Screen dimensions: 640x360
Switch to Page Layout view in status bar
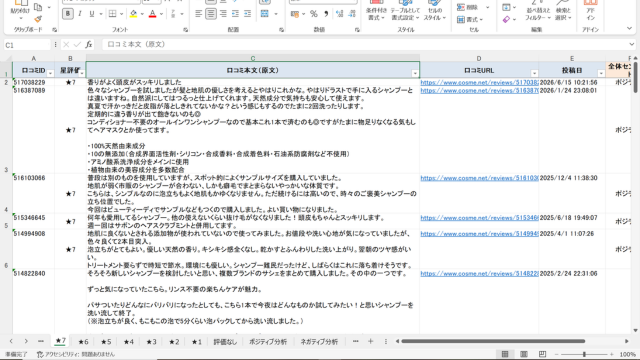(x=524, y=354)
